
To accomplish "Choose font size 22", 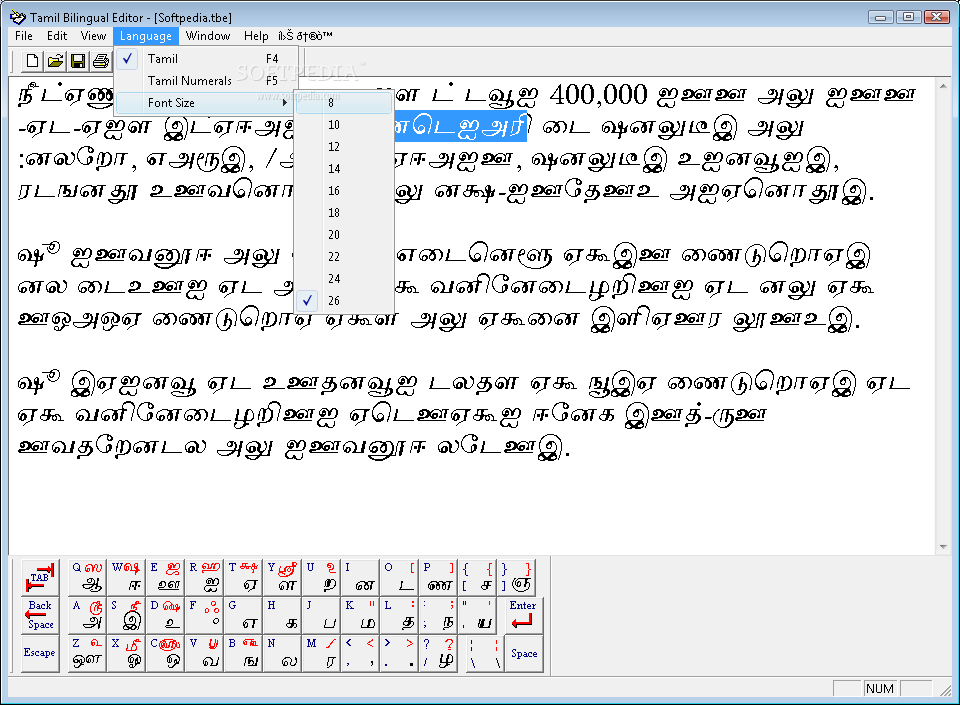I will click(x=344, y=257).
